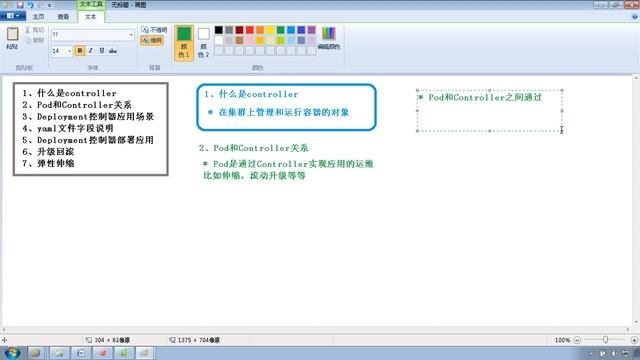Screen dimensions: 640x360
Task: Click the text '4、yaml文件字段说明'
Action: point(68,128)
